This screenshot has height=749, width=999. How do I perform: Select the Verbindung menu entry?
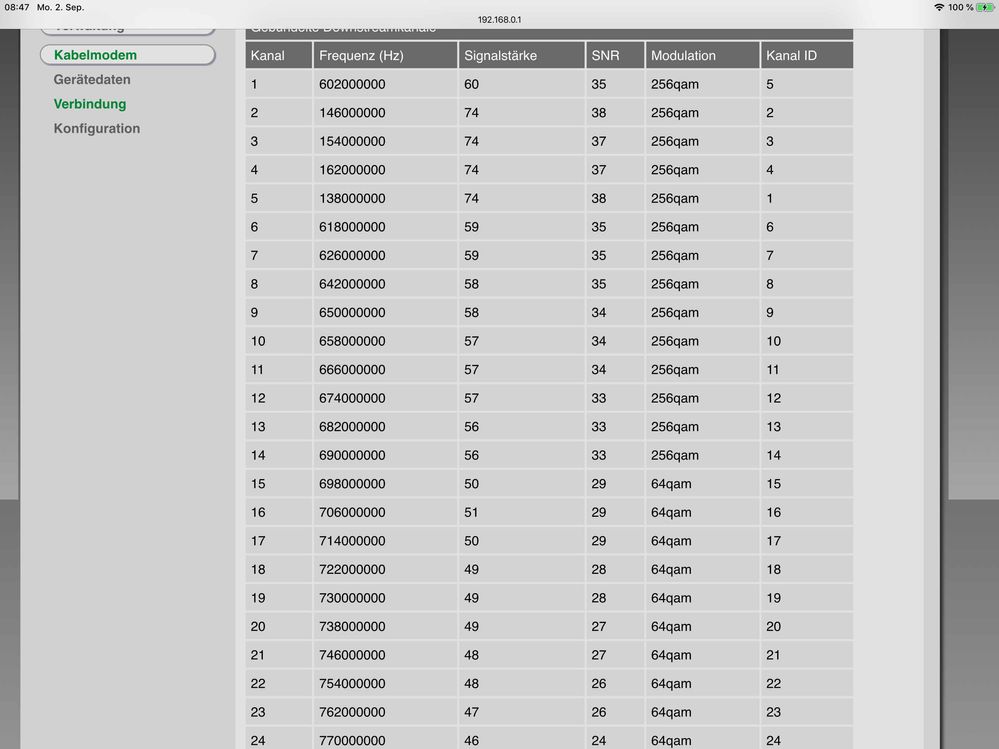click(x=90, y=104)
